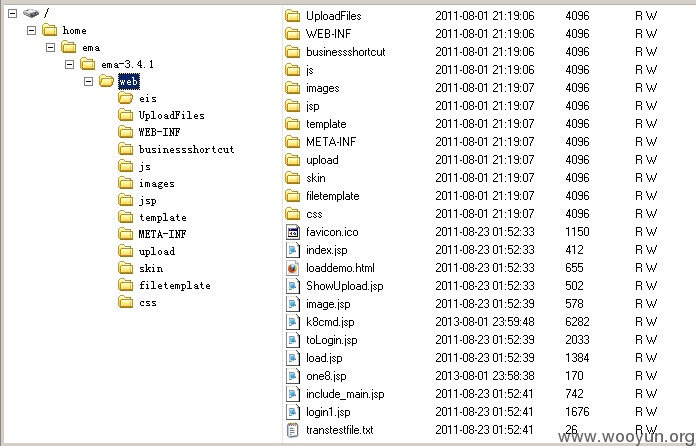Select loaddemo.html file name
Screen dimensions: 696x446
pyautogui.click(x=340, y=268)
